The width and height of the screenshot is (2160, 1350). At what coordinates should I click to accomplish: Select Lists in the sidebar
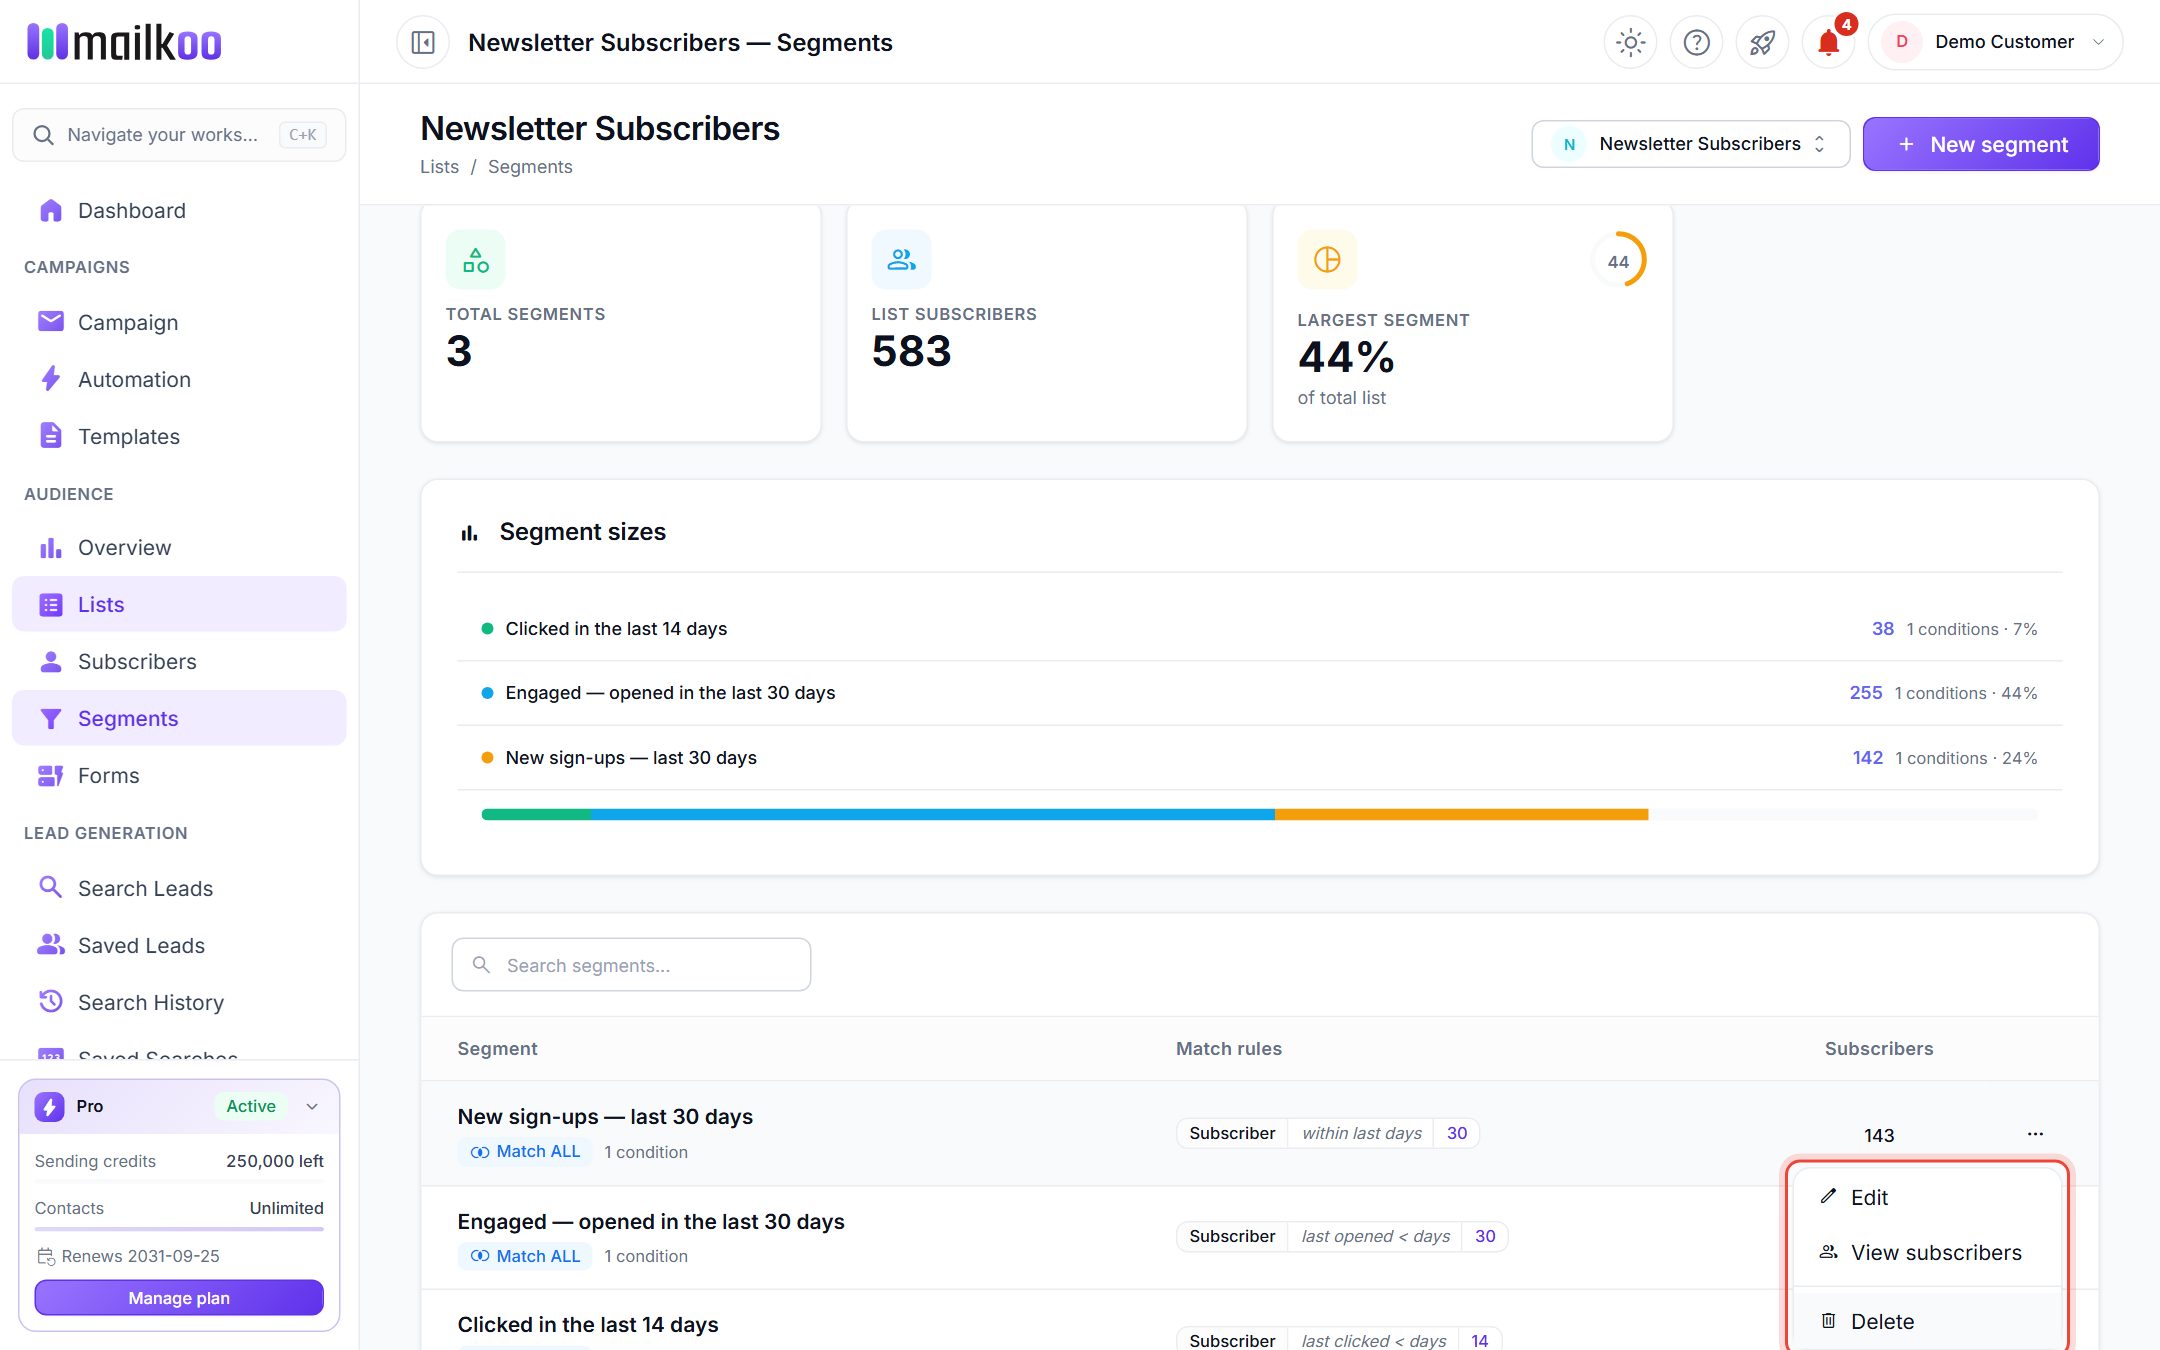pos(179,604)
